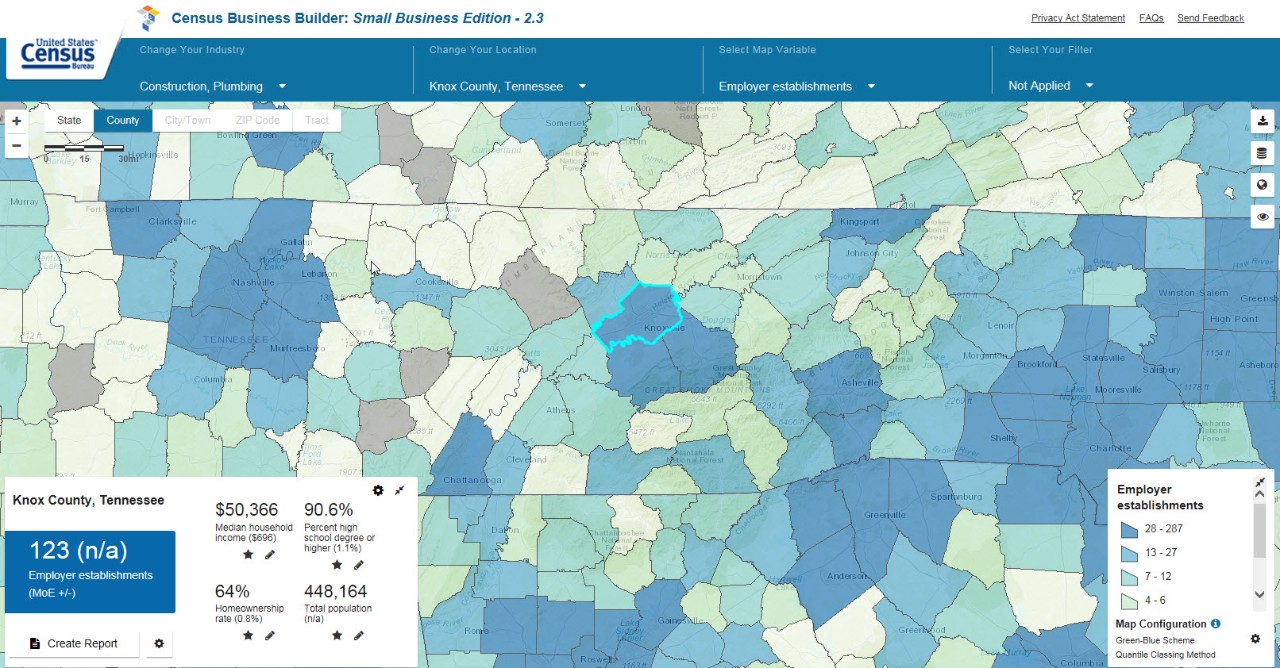Click the Clarksville label on the map
This screenshot has width=1280, height=668.
172,222
